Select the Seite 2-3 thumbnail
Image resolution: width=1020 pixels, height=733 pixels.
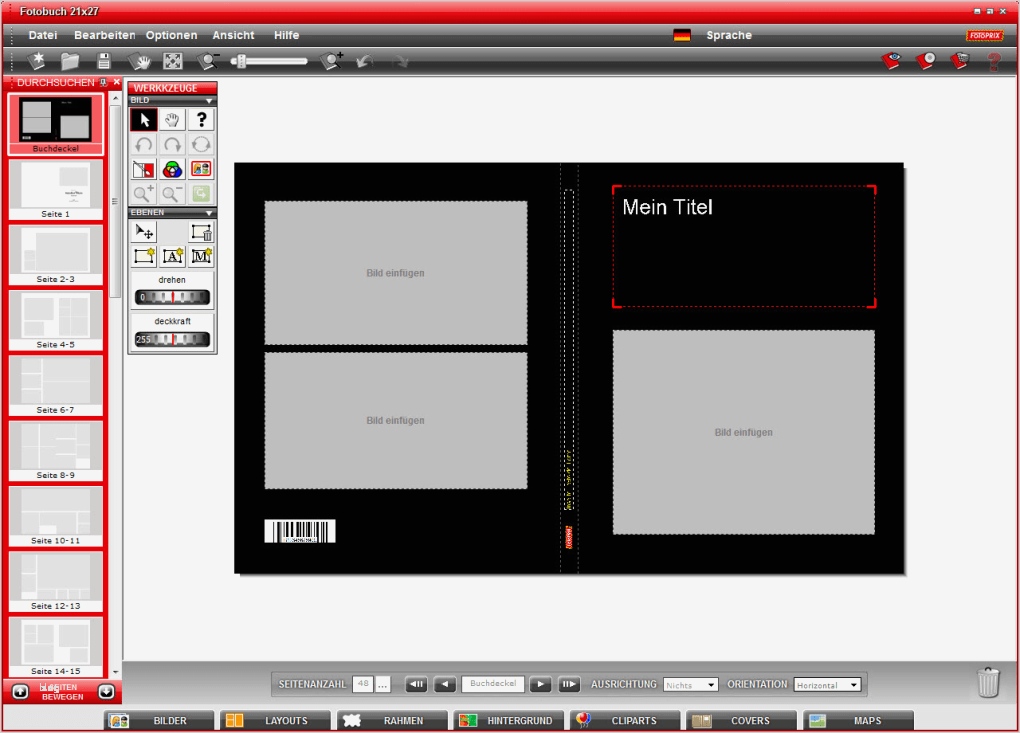point(56,255)
